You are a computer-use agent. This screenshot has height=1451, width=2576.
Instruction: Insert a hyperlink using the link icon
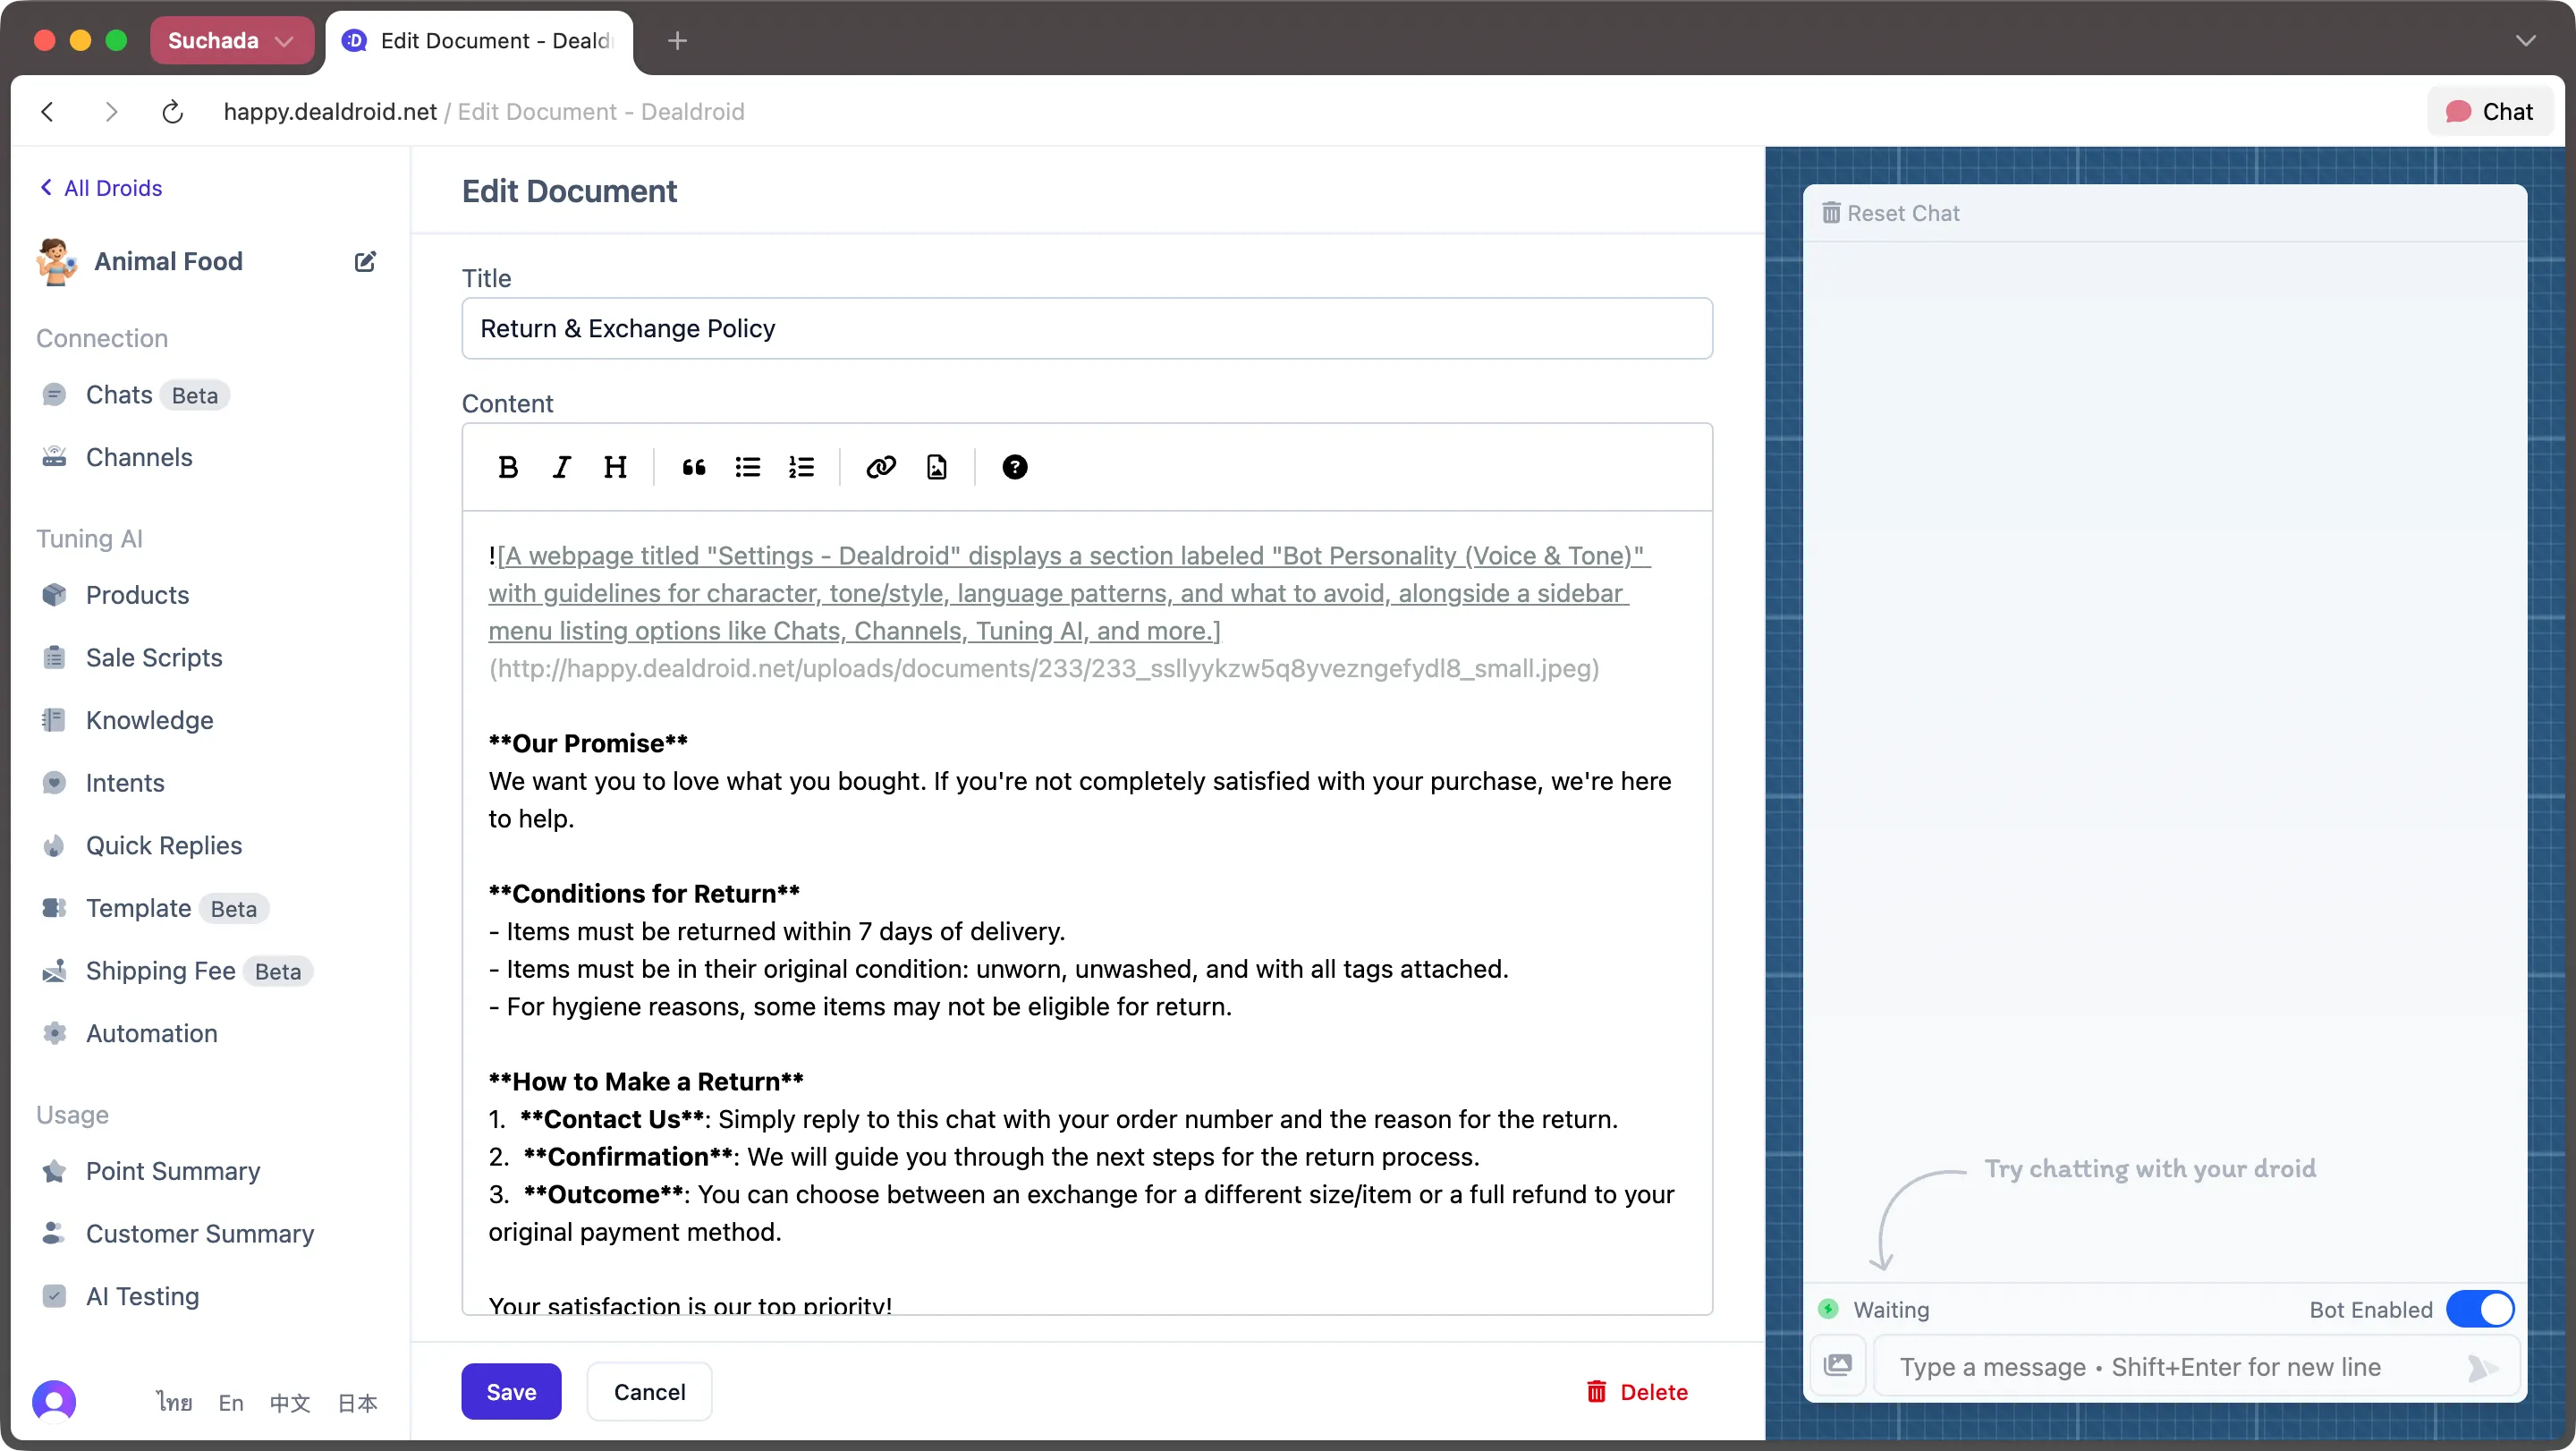pyautogui.click(x=881, y=467)
